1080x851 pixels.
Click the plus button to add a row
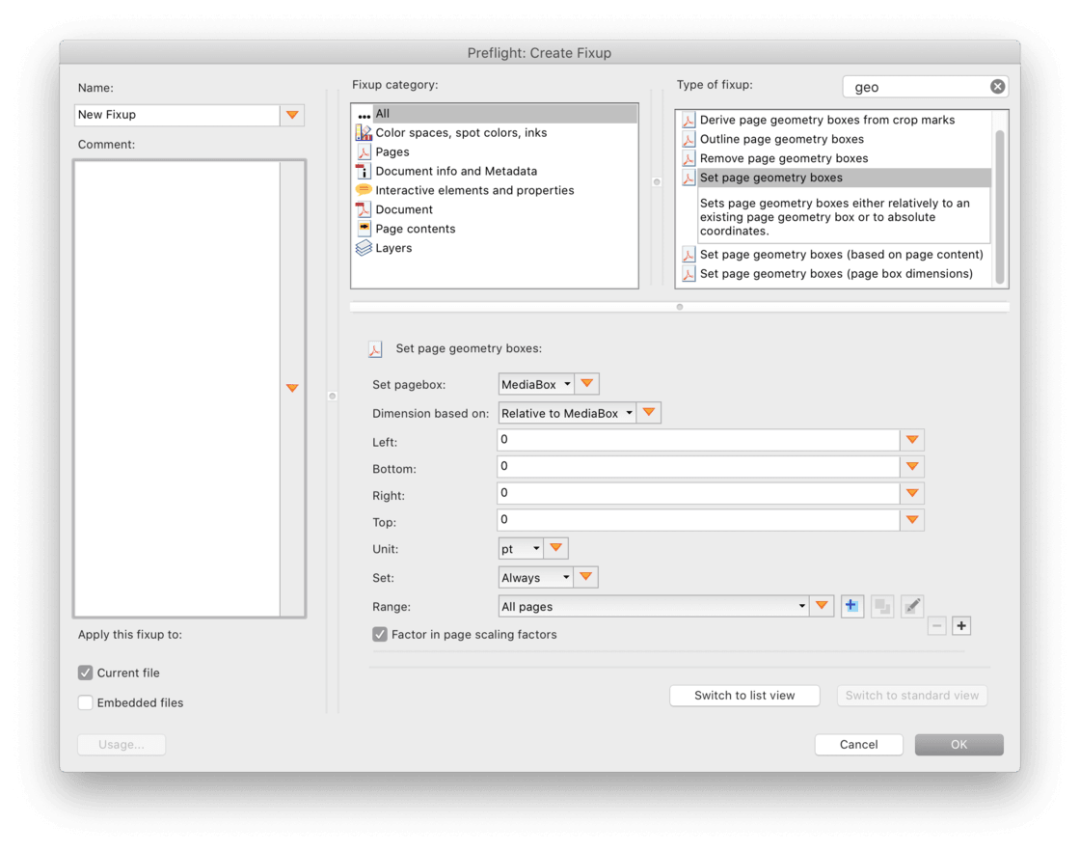tap(962, 626)
